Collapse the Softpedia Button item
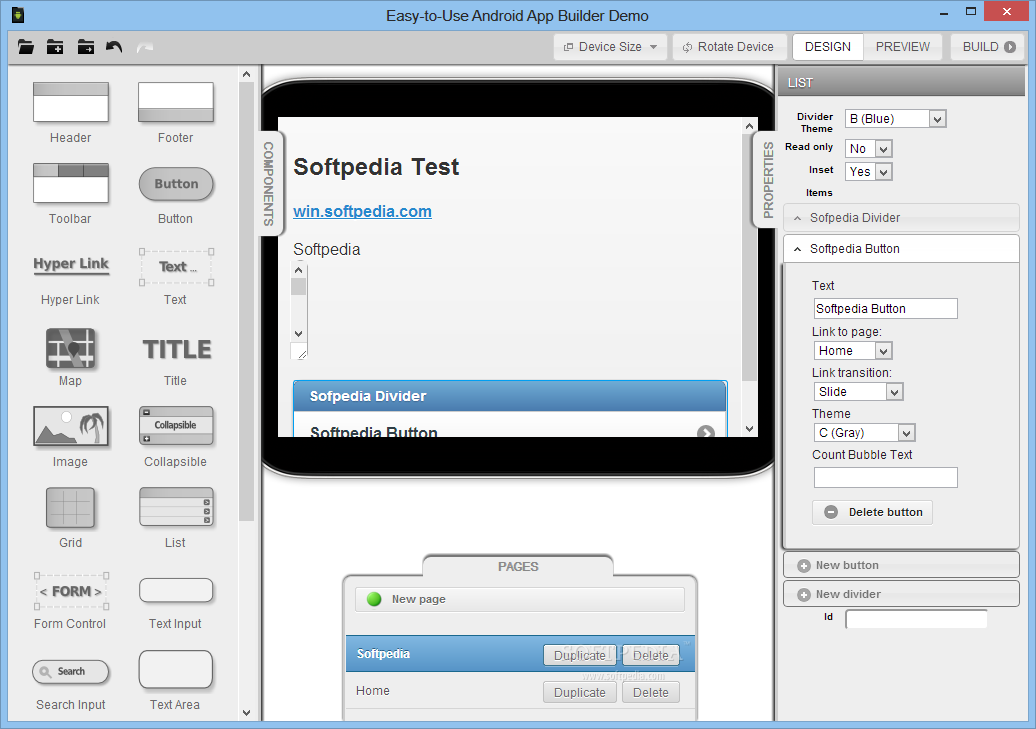This screenshot has height=729, width=1036. 901,249
